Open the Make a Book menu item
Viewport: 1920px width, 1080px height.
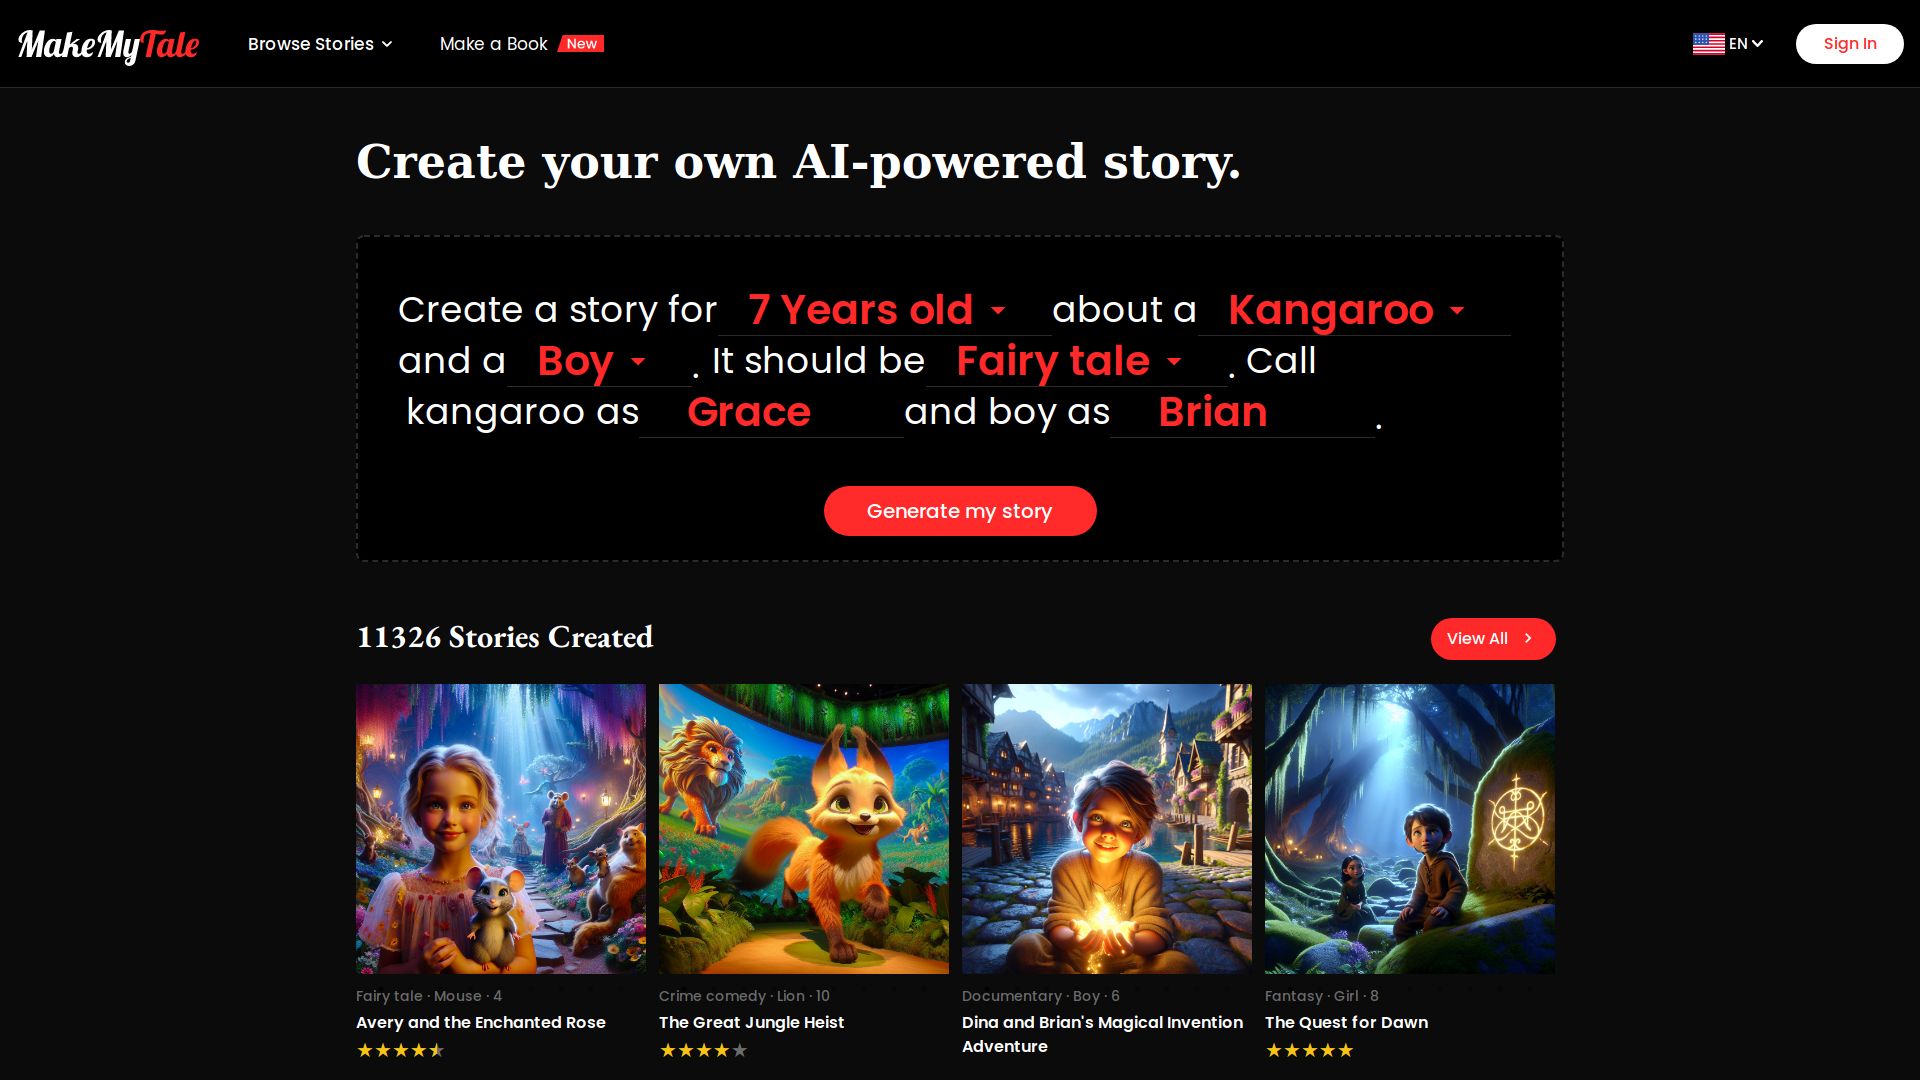[494, 44]
